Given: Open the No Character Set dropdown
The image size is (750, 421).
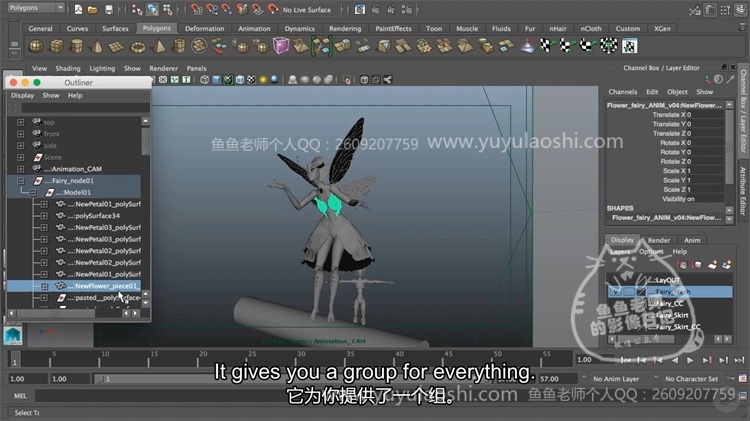Looking at the screenshot, I should (692, 379).
